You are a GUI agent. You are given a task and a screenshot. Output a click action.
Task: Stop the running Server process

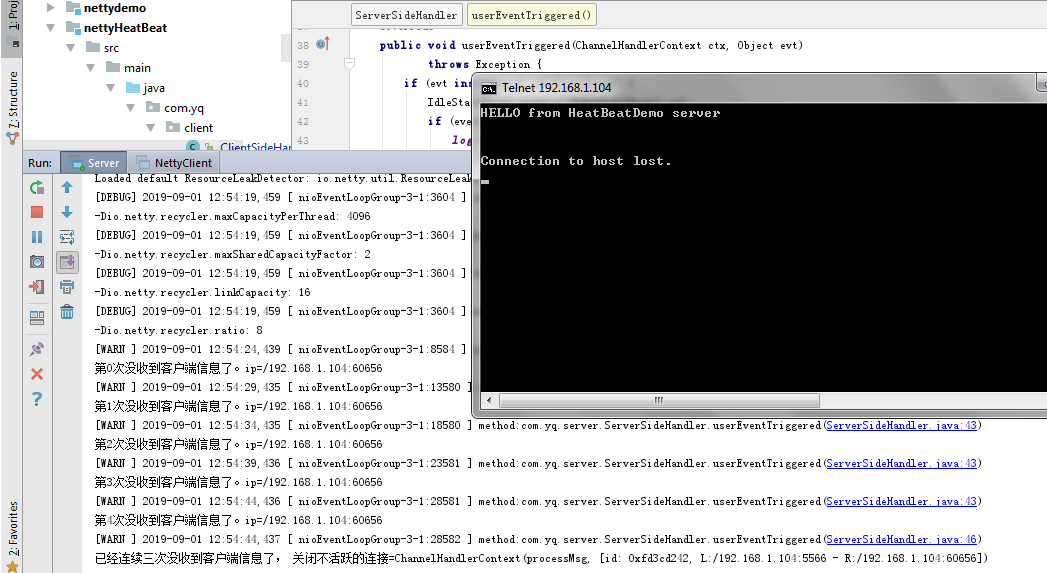(37, 212)
